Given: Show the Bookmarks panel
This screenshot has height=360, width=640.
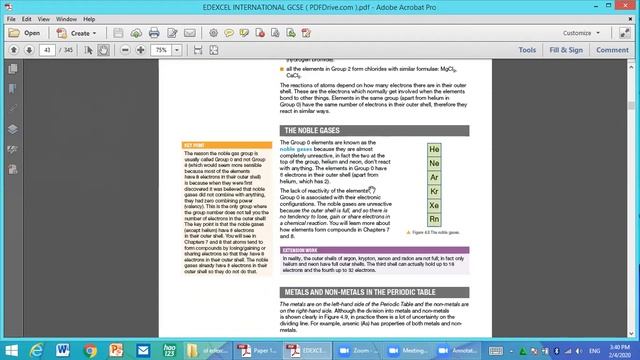Looking at the screenshot, I should [13, 89].
